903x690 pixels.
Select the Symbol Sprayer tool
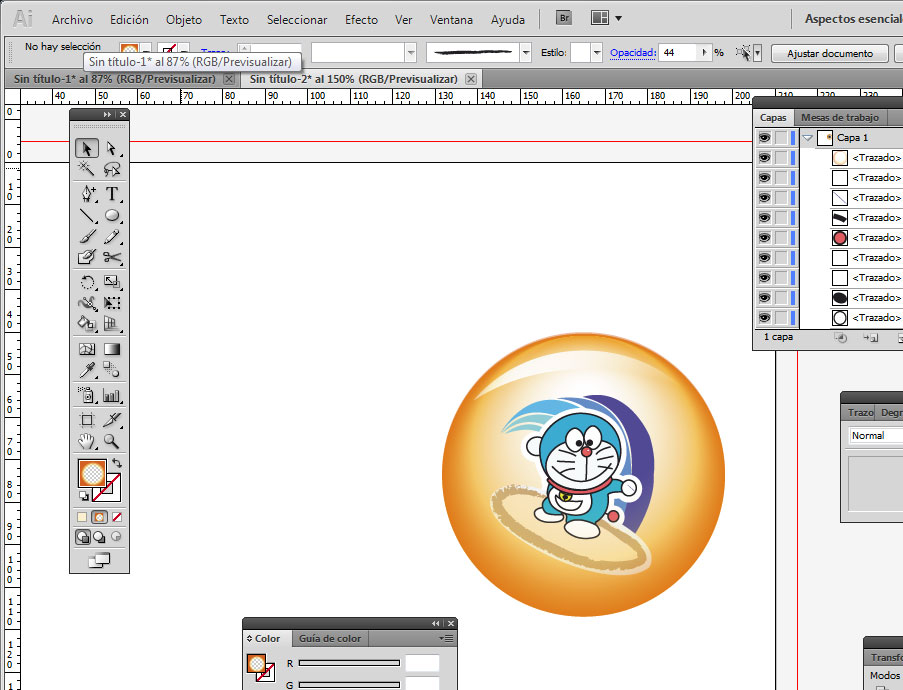pyautogui.click(x=87, y=395)
